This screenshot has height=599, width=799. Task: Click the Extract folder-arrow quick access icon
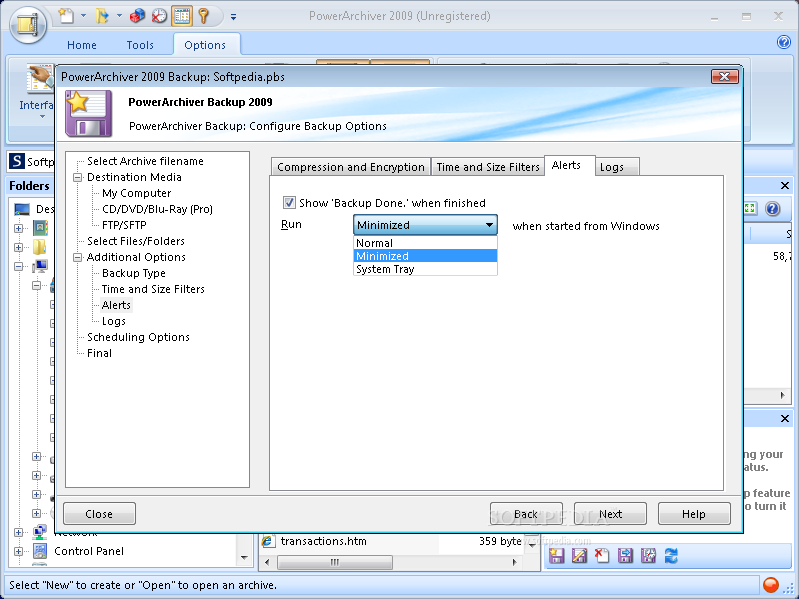coord(102,16)
